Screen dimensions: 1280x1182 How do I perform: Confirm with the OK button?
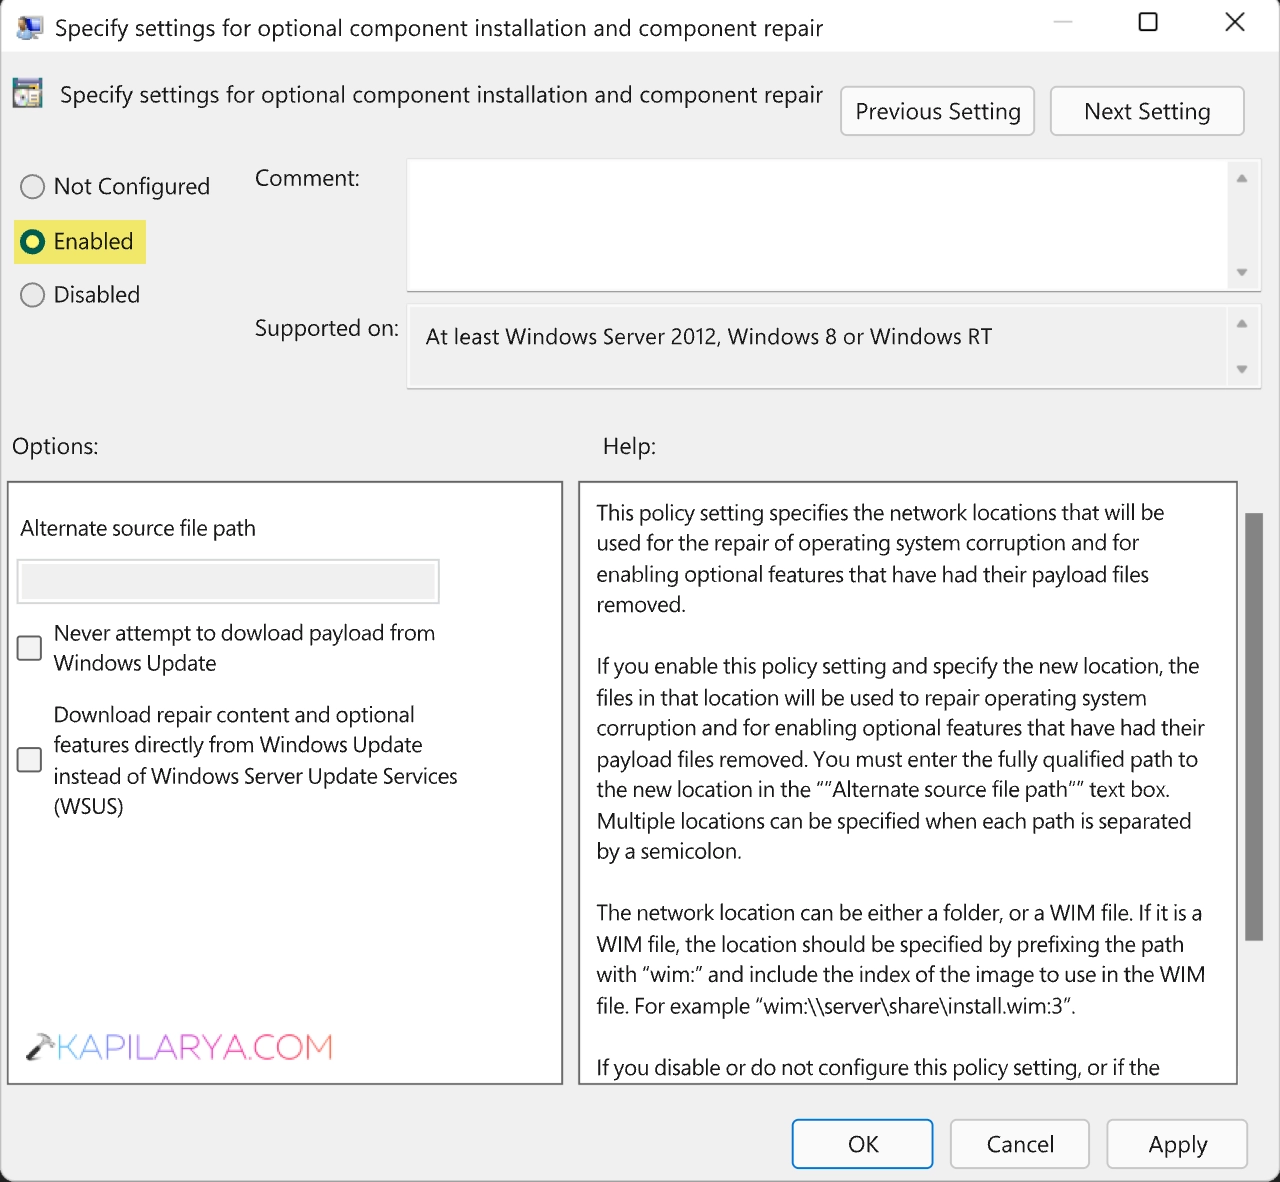[x=863, y=1144]
